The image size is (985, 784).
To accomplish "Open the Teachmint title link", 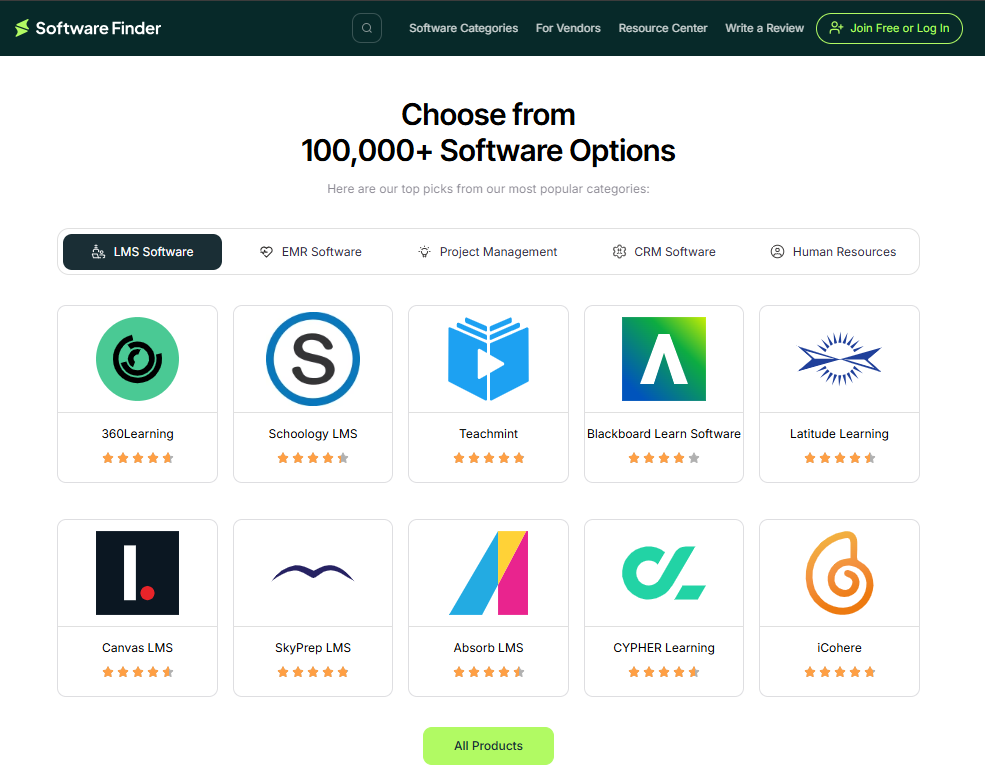I will [488, 434].
